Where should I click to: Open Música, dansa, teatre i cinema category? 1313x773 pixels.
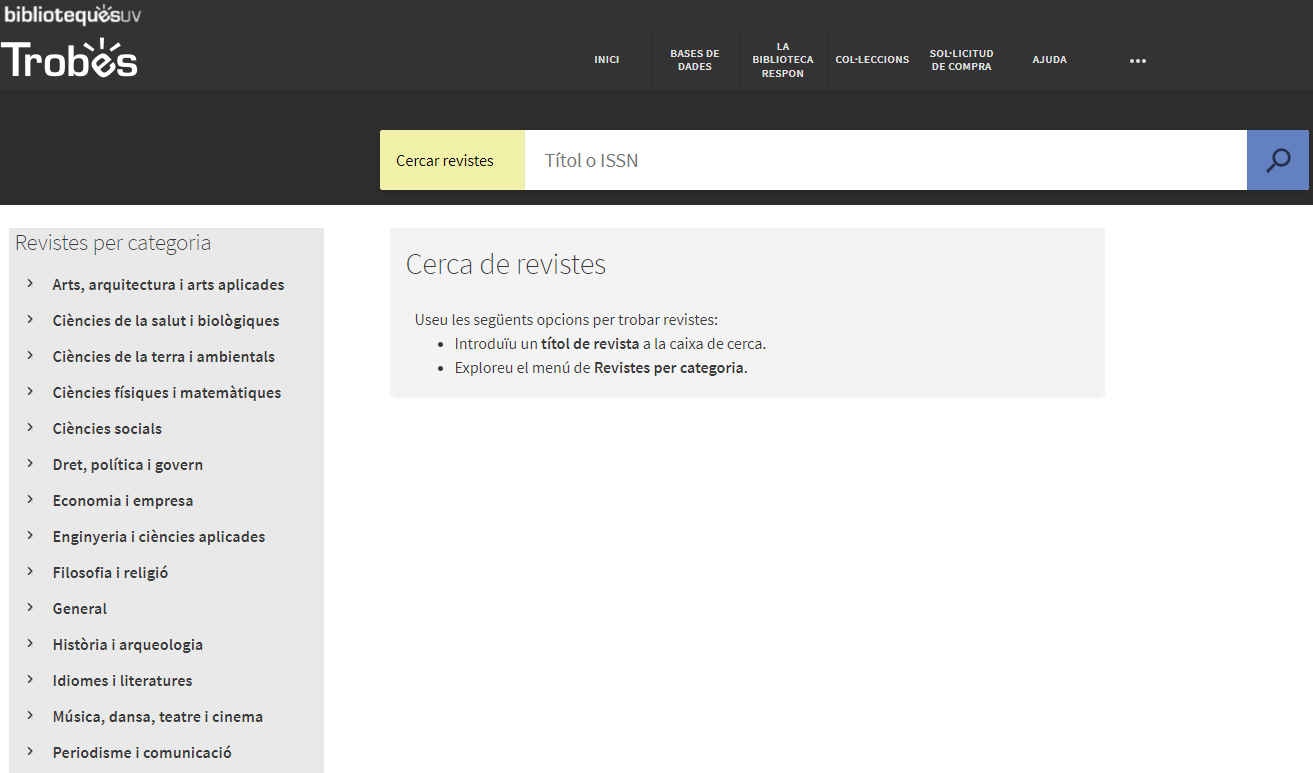(x=158, y=717)
